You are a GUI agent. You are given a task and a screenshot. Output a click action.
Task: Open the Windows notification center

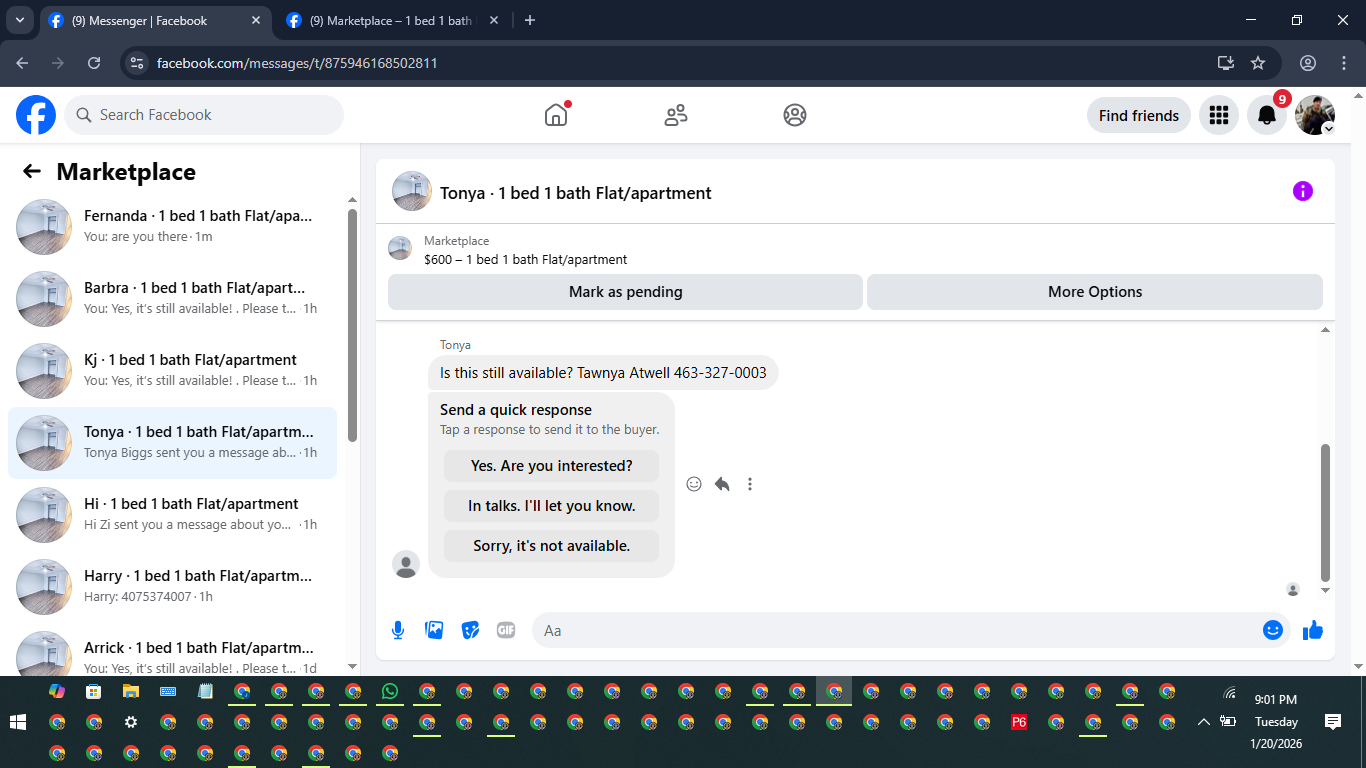click(1333, 722)
